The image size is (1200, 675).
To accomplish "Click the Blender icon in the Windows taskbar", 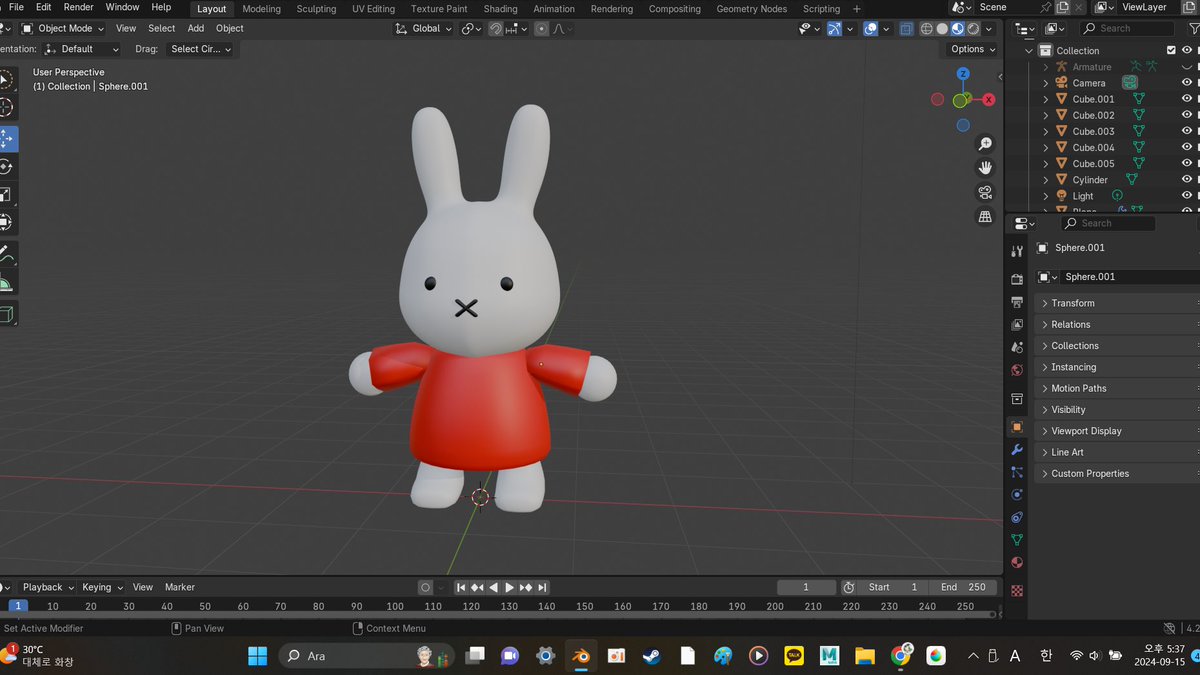I will 580,656.
